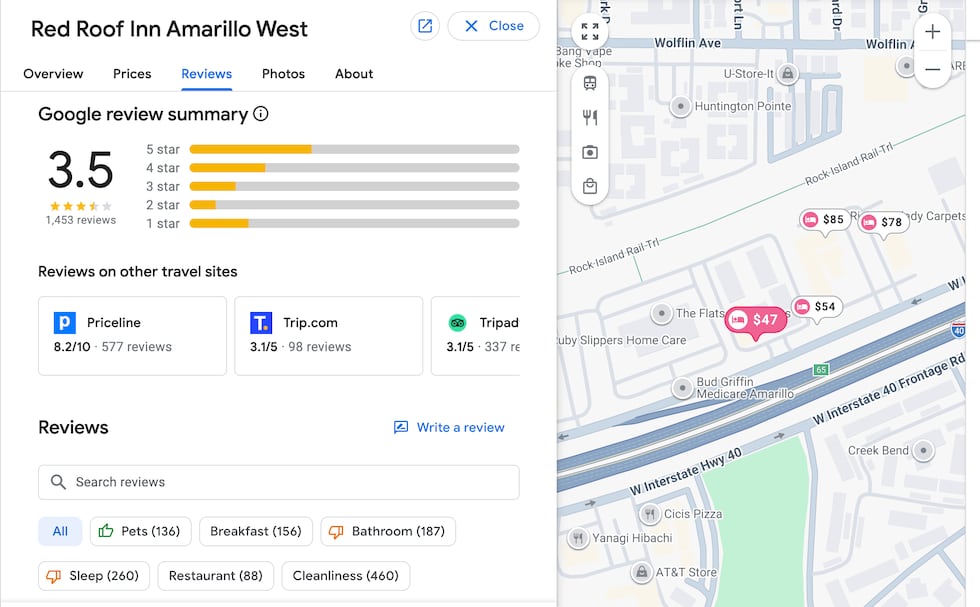Viewport: 980px width, 607px height.
Task: Click the fullscreen map expand icon
Action: point(590,31)
